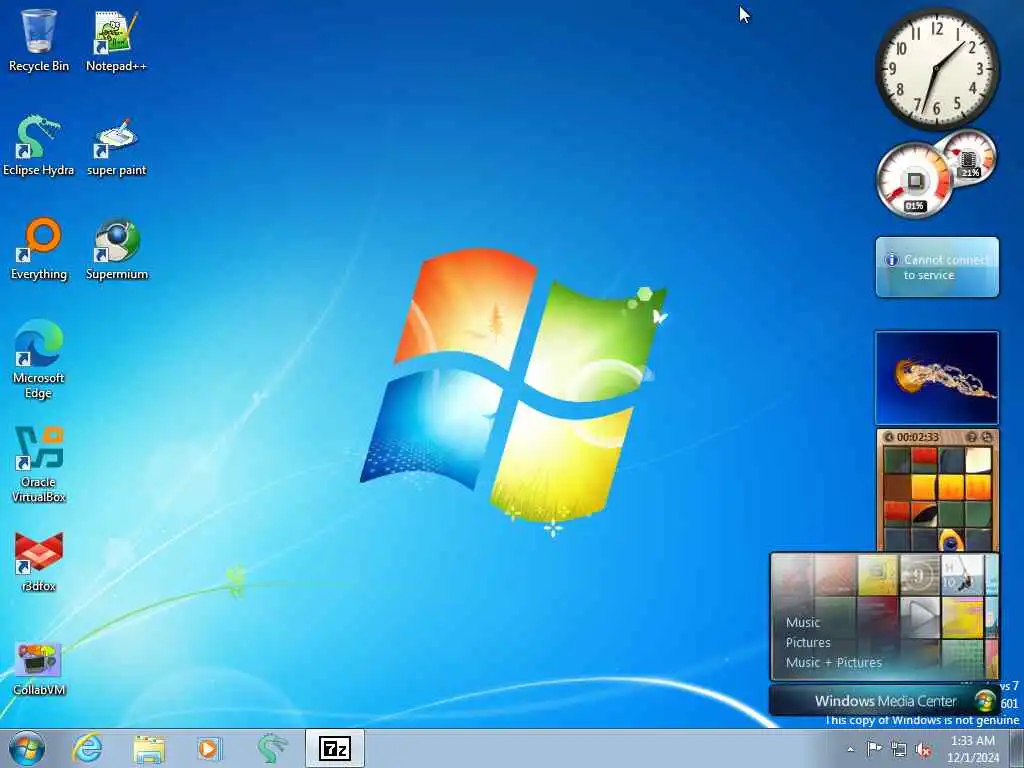1024x768 pixels.
Task: Open the Action Center flag icon
Action: point(874,748)
